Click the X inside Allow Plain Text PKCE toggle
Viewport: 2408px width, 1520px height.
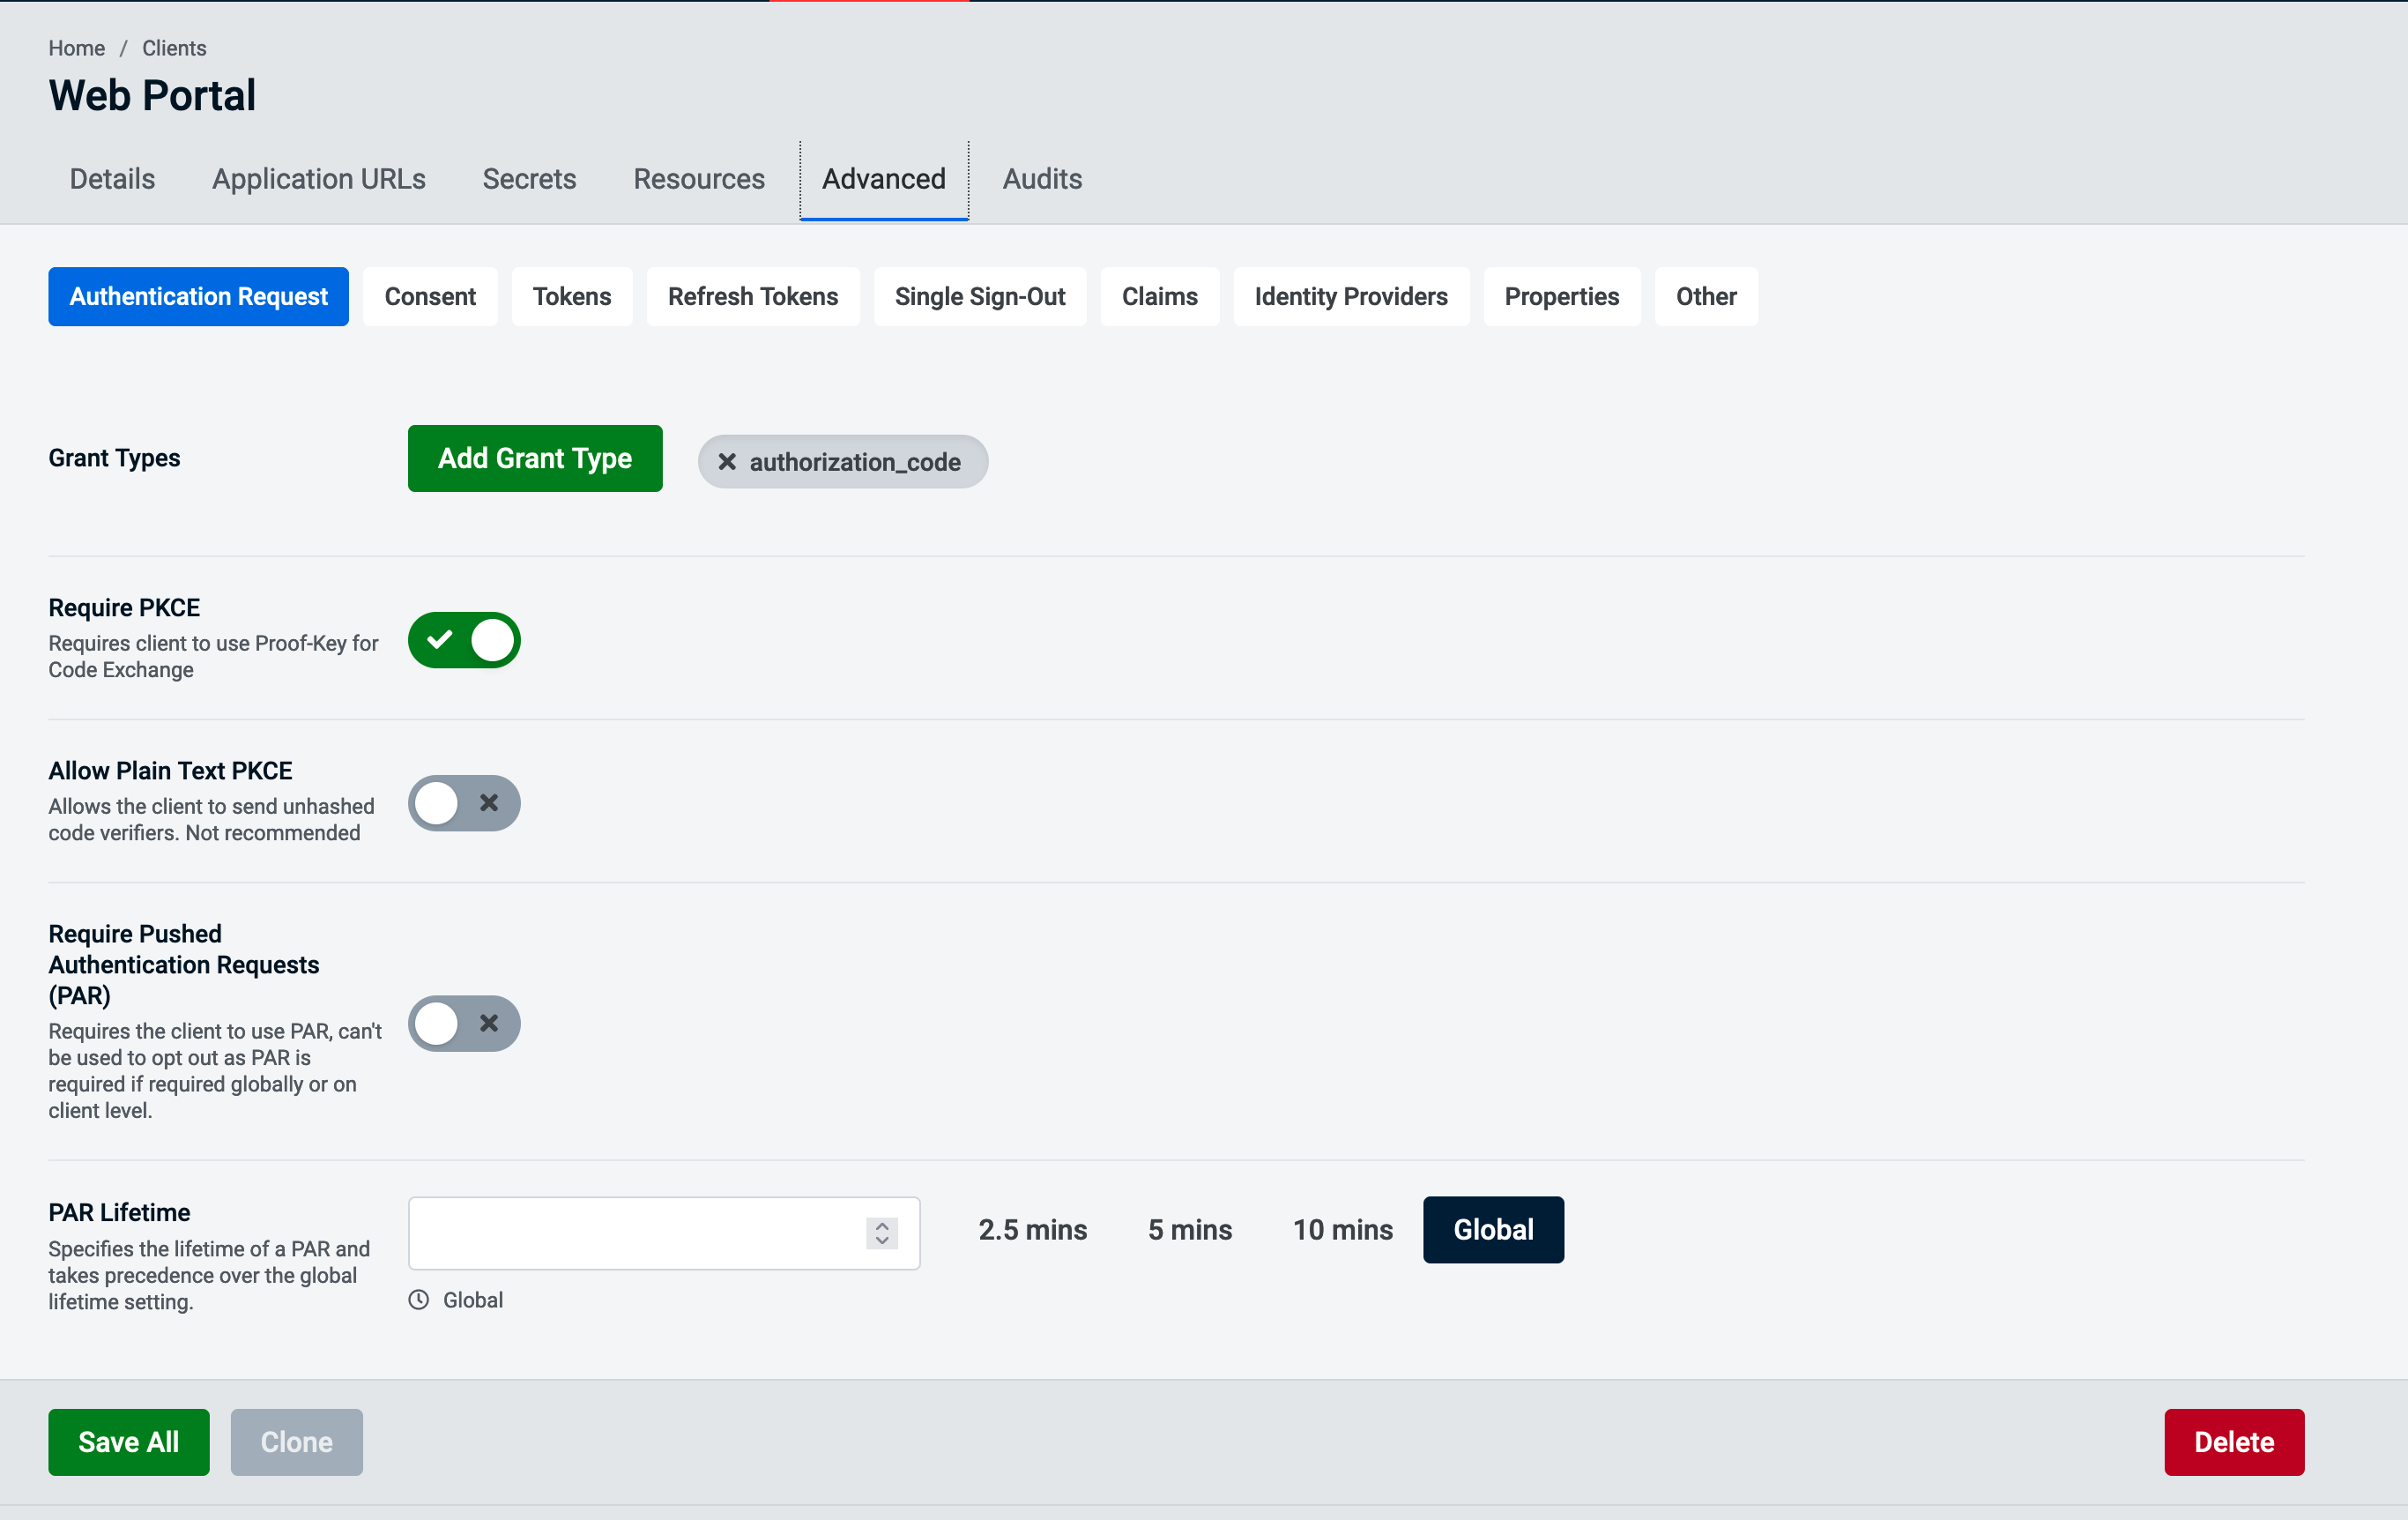pos(489,803)
